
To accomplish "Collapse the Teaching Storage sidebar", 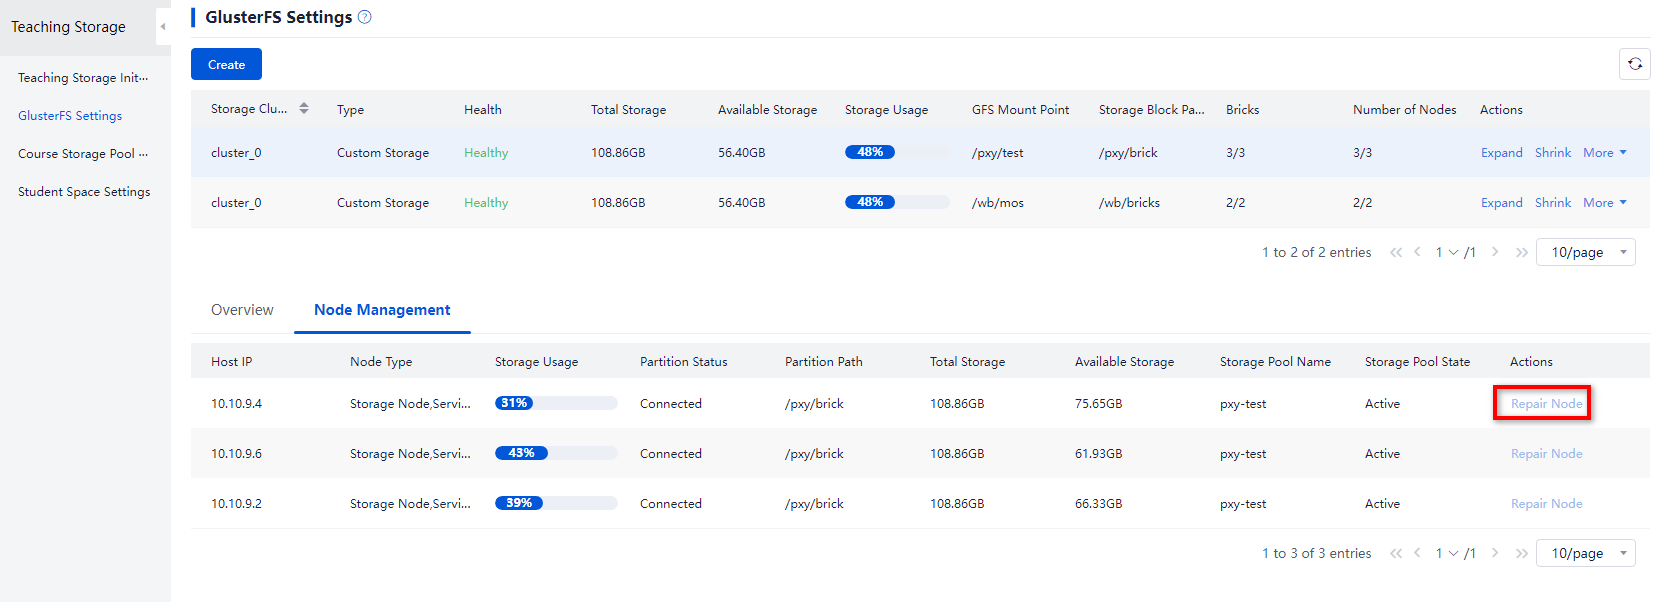I will [163, 27].
